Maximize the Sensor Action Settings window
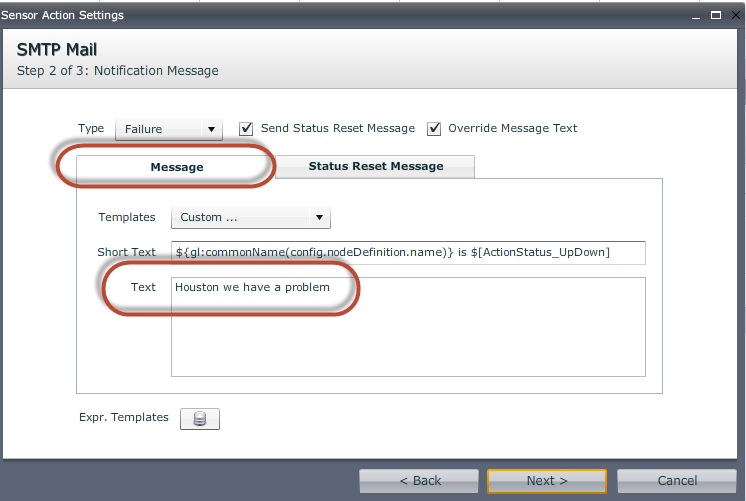Image resolution: width=746 pixels, height=501 pixels. click(716, 16)
